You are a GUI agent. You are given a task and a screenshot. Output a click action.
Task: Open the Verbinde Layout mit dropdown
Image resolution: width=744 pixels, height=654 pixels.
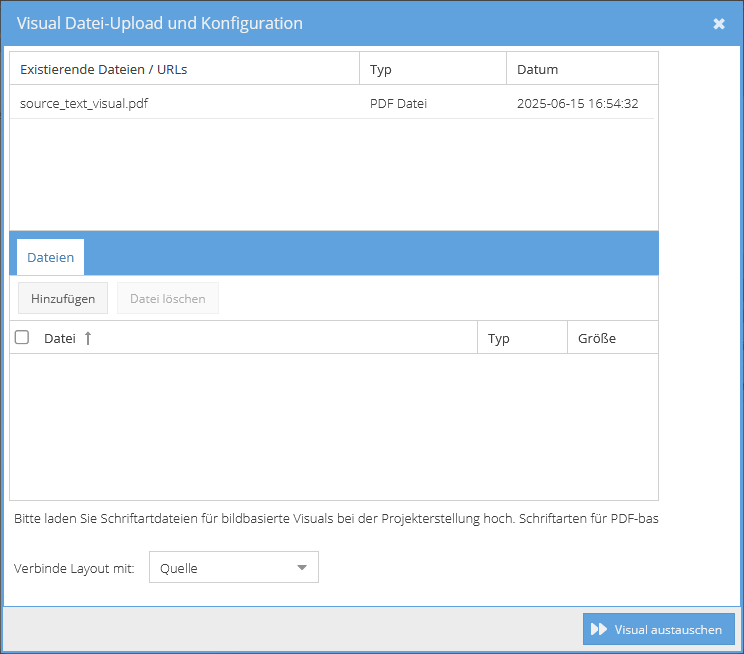[x=234, y=568]
